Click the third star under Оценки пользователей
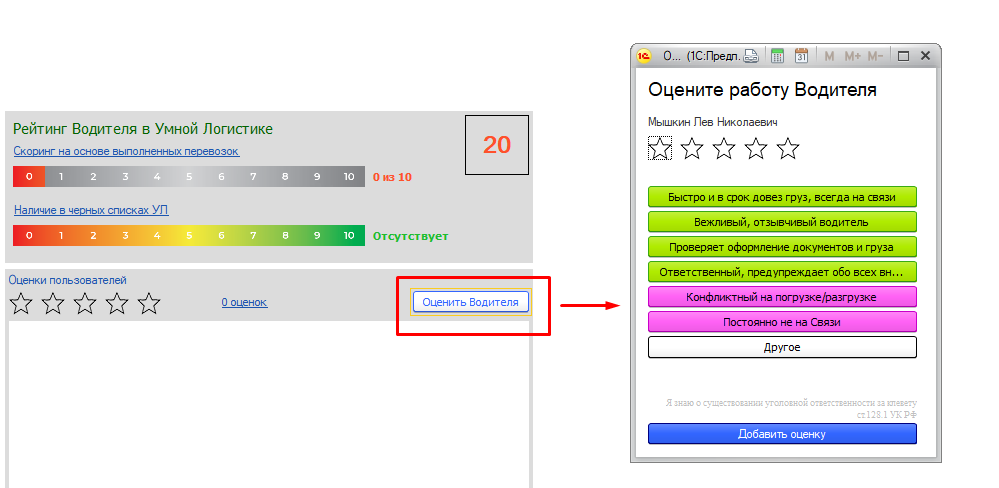The image size is (999, 488). (x=85, y=303)
